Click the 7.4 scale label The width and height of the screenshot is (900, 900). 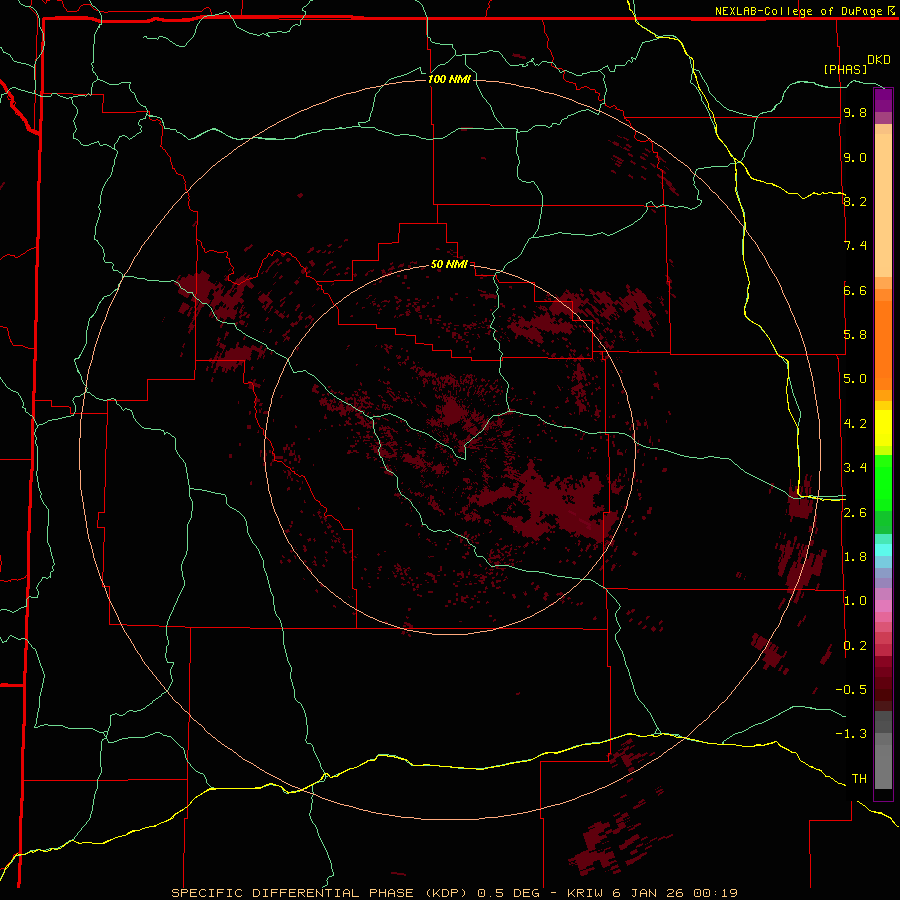855,246
